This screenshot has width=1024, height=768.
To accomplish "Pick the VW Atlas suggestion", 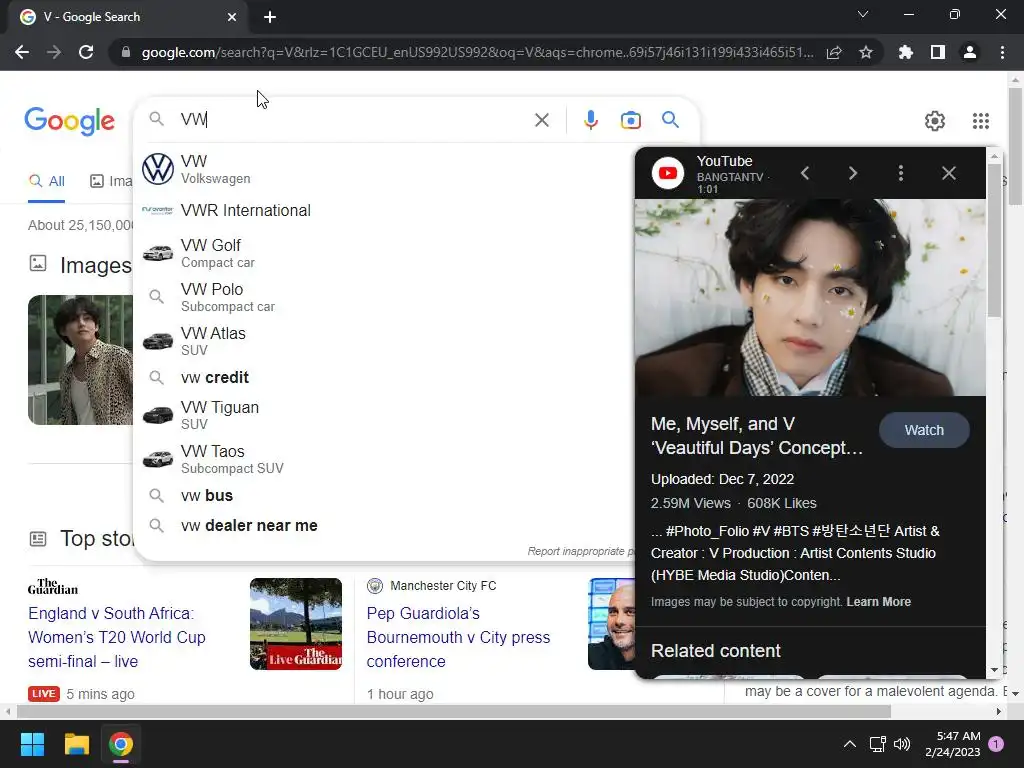I will (x=385, y=341).
